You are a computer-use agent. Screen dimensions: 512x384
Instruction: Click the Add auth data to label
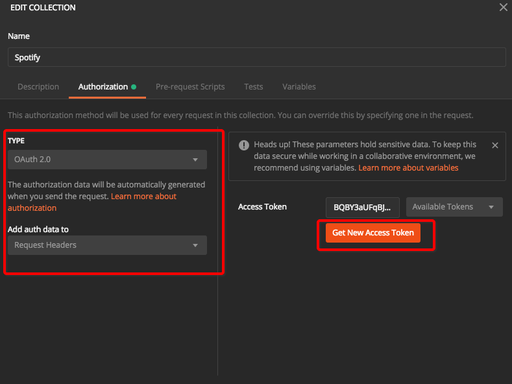[38, 229]
